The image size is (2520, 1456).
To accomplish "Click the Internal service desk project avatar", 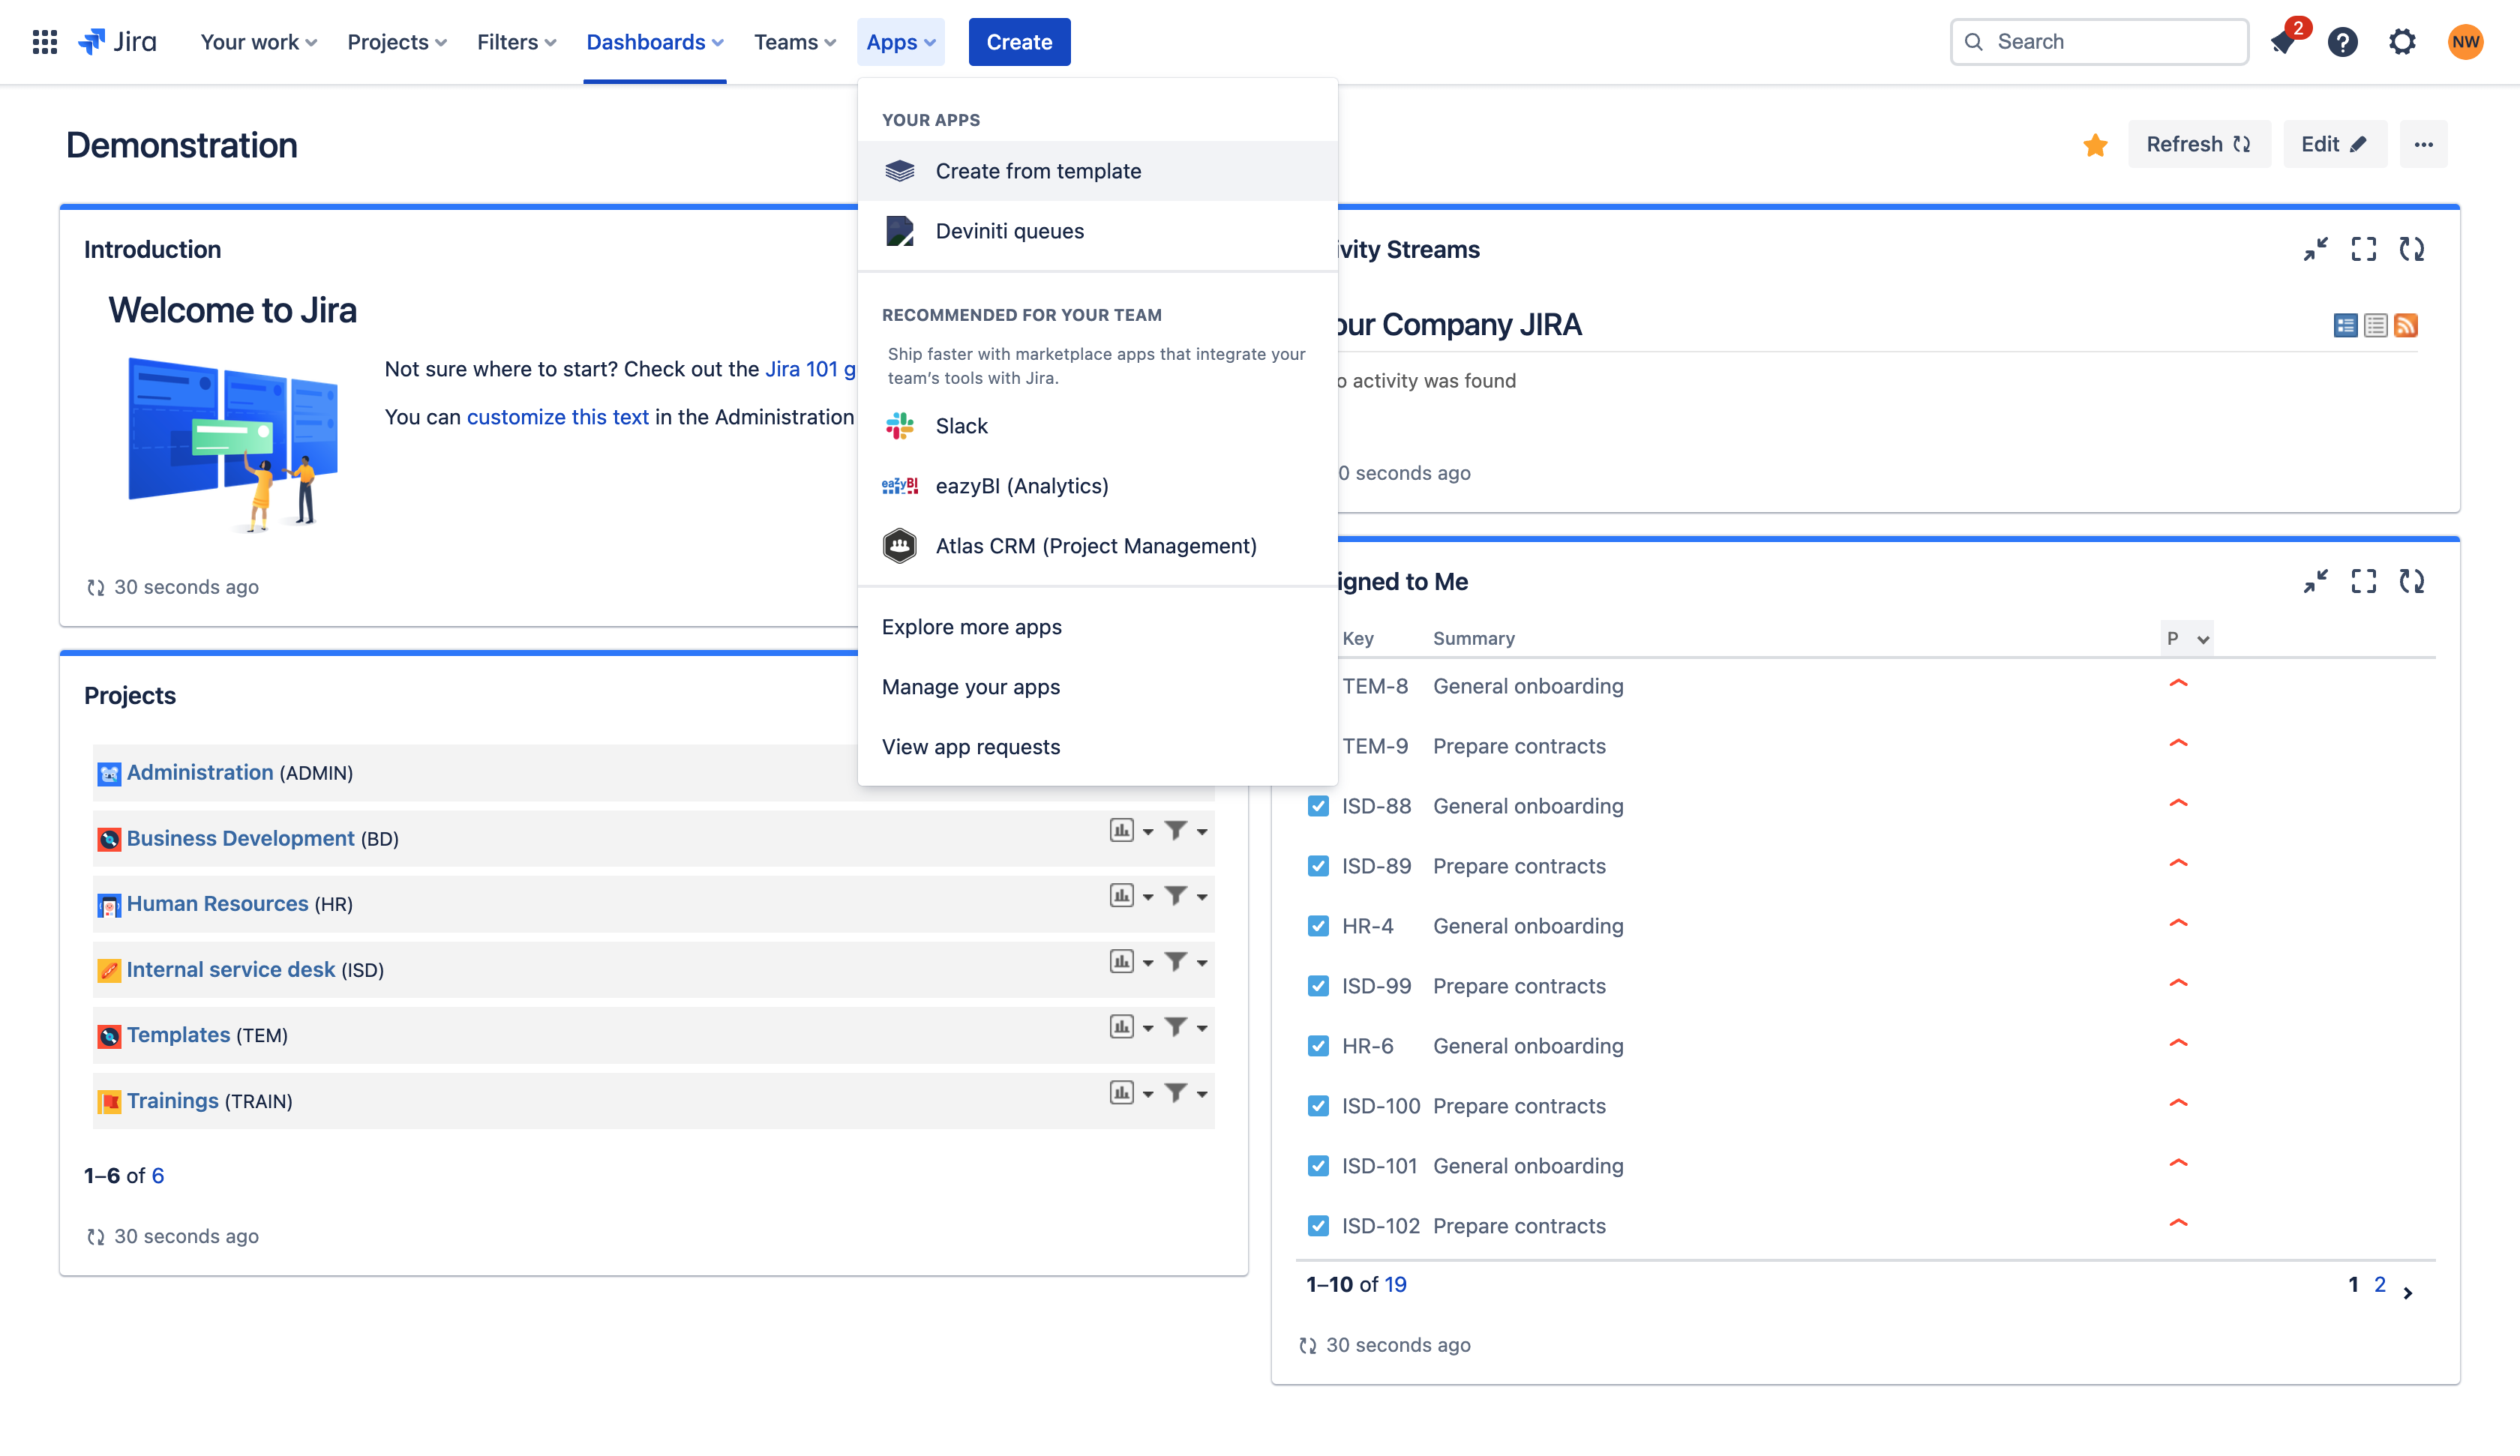I will 109,970.
